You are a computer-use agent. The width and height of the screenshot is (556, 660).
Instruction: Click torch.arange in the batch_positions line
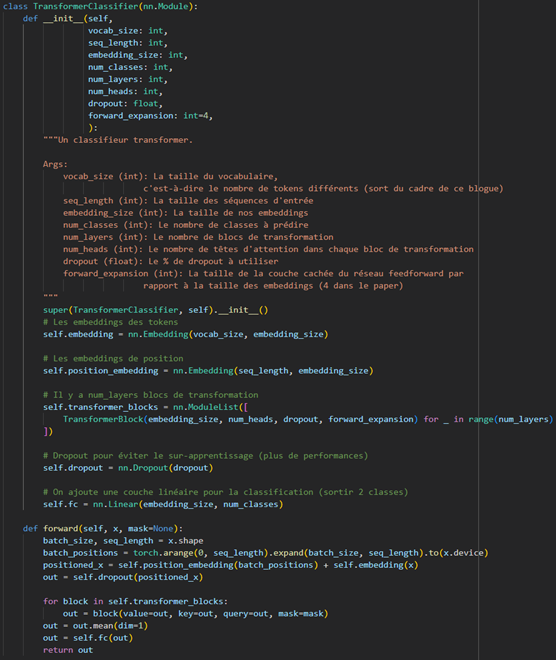point(163,553)
